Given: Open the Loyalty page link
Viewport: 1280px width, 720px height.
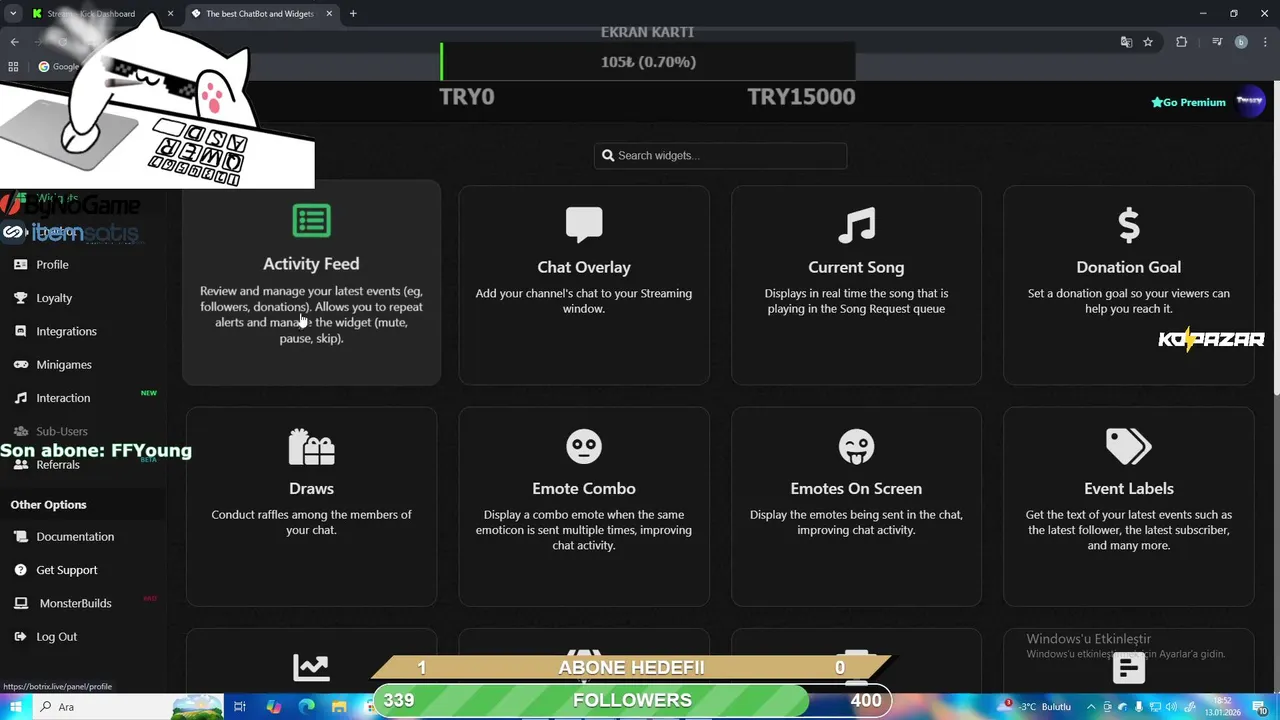Looking at the screenshot, I should (54, 298).
